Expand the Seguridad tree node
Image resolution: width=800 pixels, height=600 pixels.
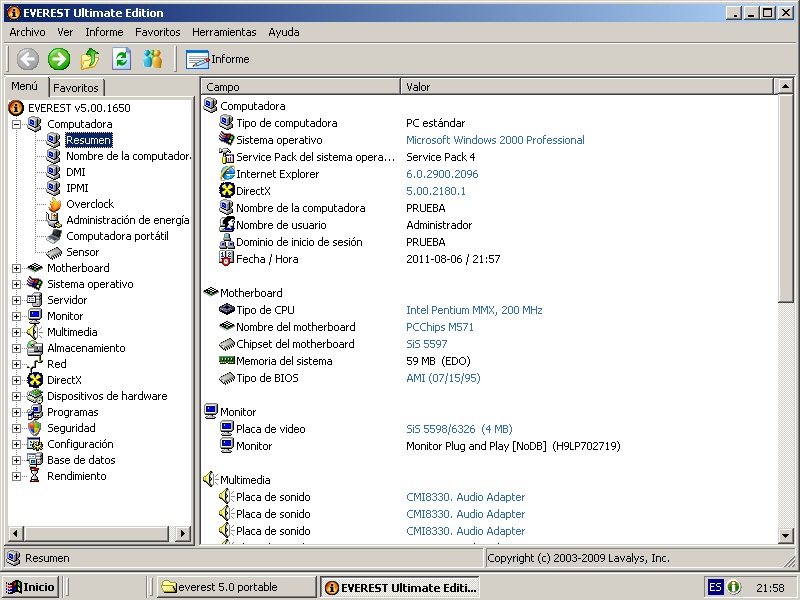16,429
